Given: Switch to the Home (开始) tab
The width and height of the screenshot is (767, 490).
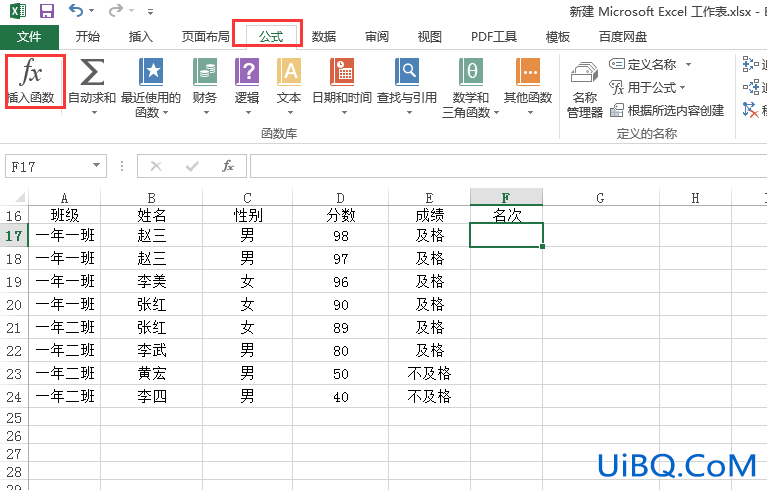Looking at the screenshot, I should [88, 37].
